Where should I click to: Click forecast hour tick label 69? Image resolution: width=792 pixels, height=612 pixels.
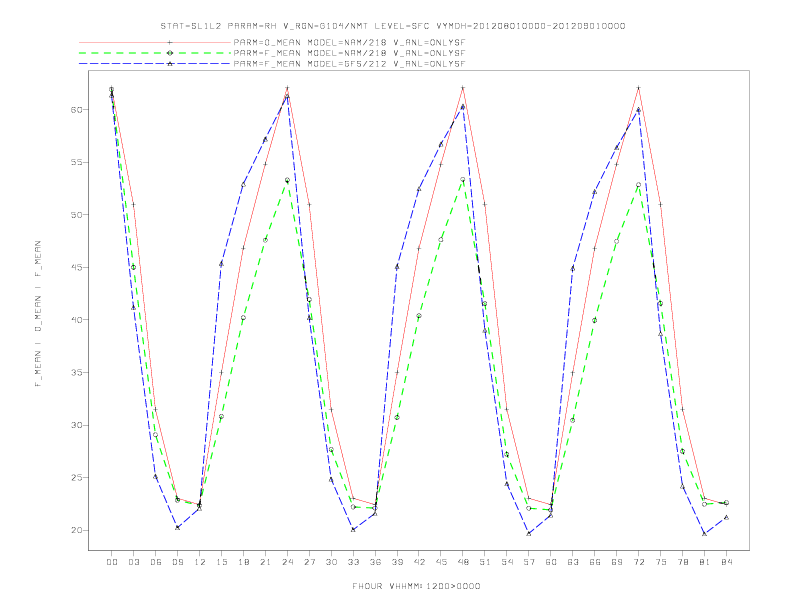coord(617,562)
